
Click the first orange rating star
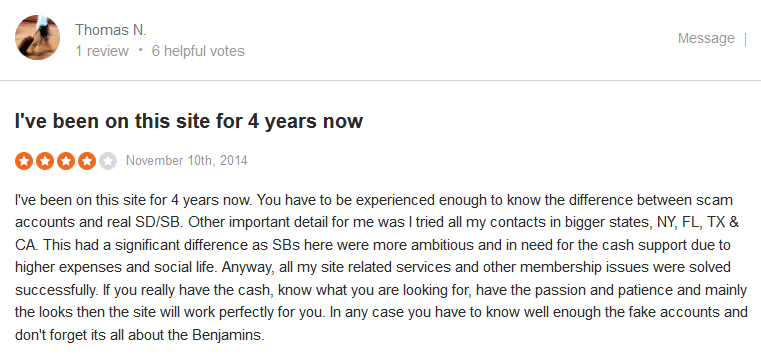[x=24, y=161]
